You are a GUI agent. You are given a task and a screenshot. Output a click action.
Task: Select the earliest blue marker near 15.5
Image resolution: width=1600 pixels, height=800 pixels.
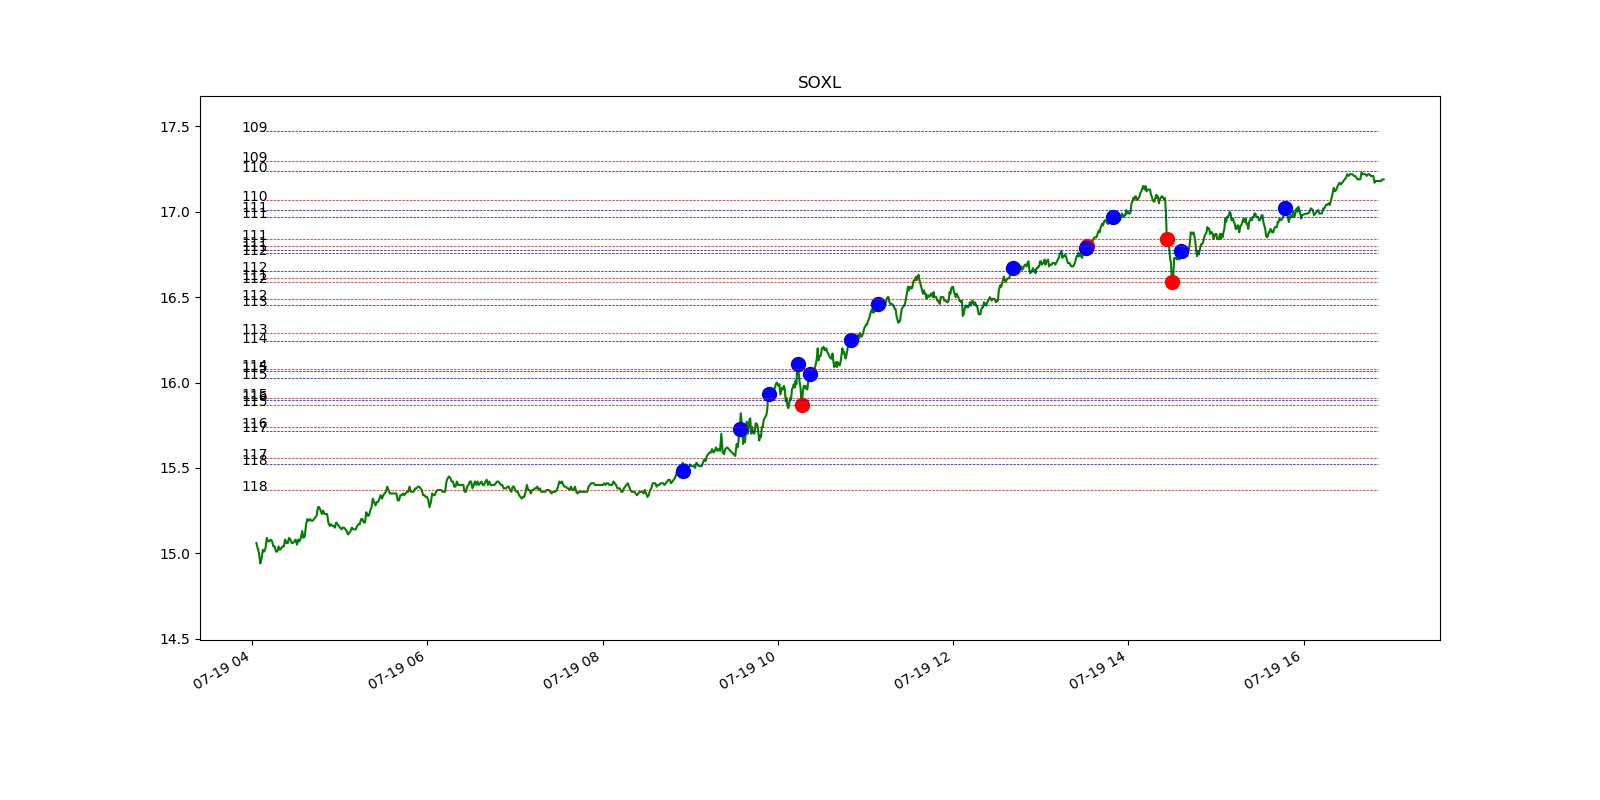(x=683, y=471)
